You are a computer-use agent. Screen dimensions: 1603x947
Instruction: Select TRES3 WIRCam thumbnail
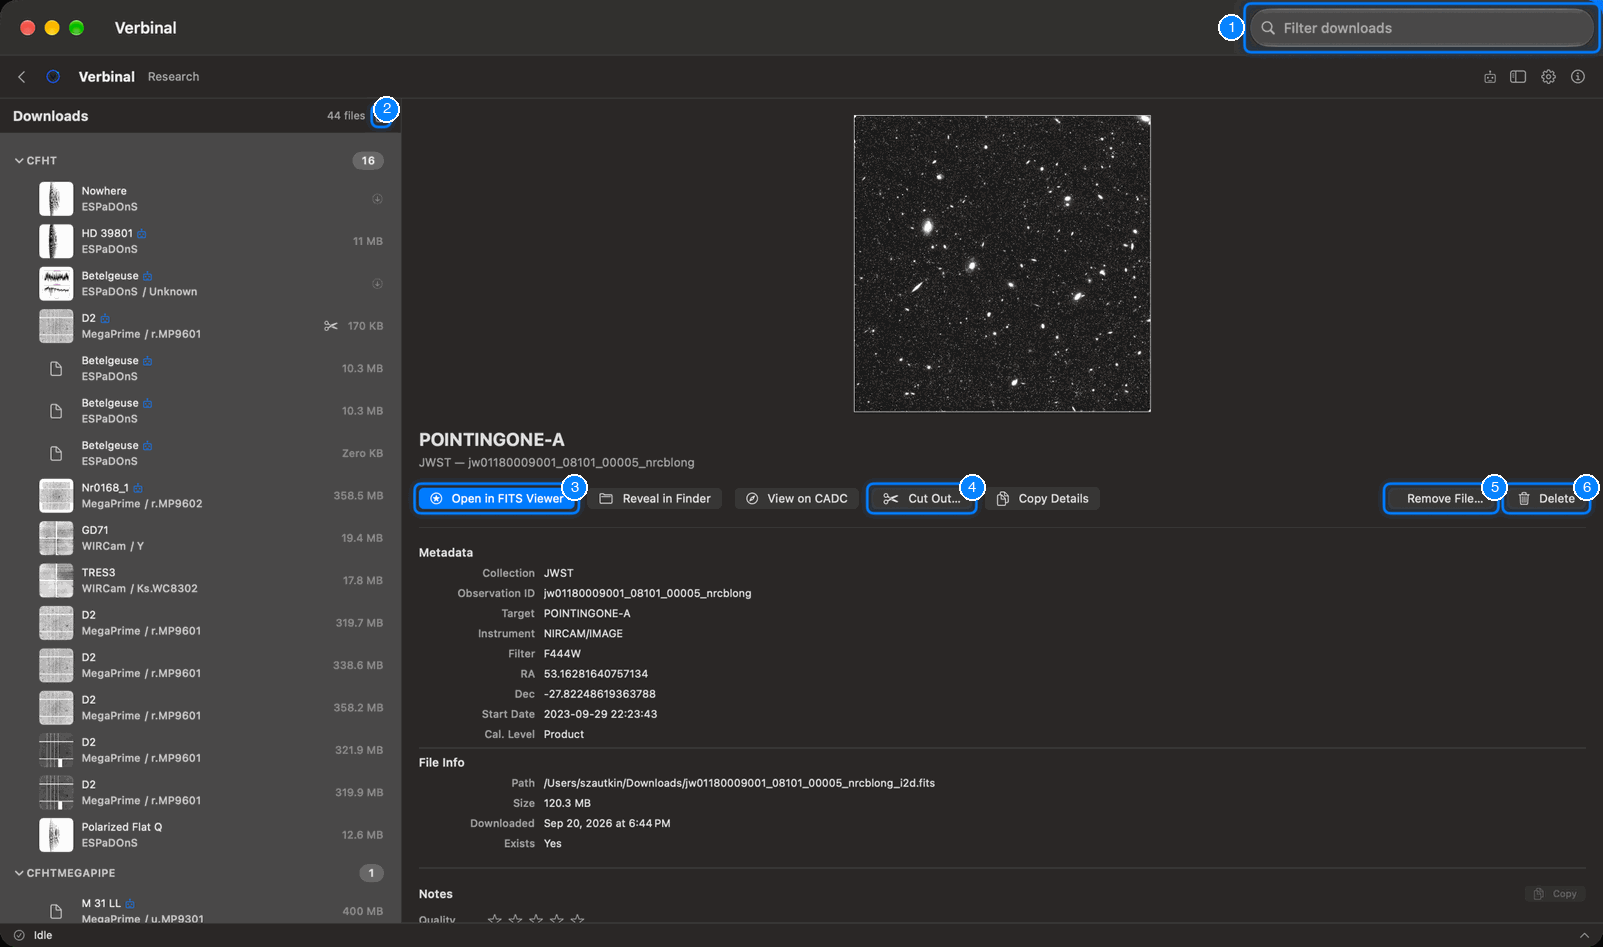coord(56,581)
